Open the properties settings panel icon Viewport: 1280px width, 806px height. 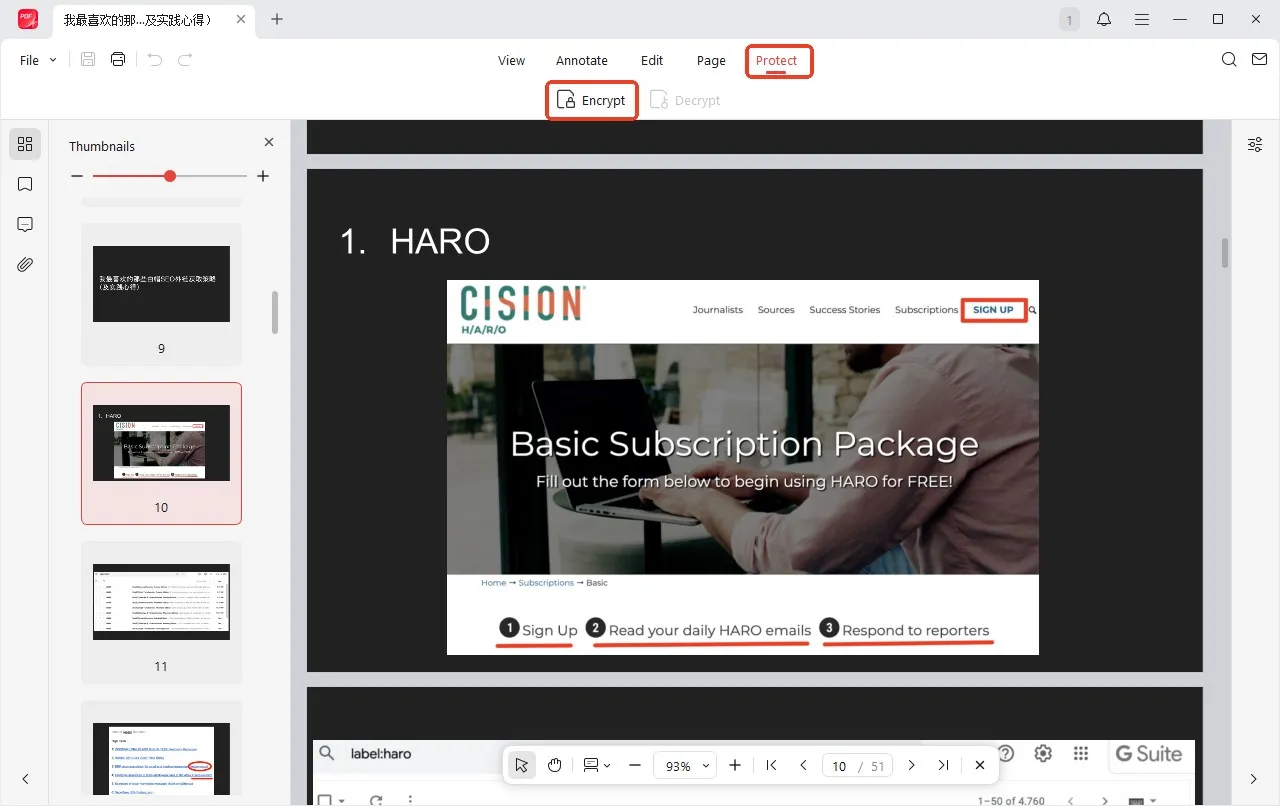[x=1255, y=145]
